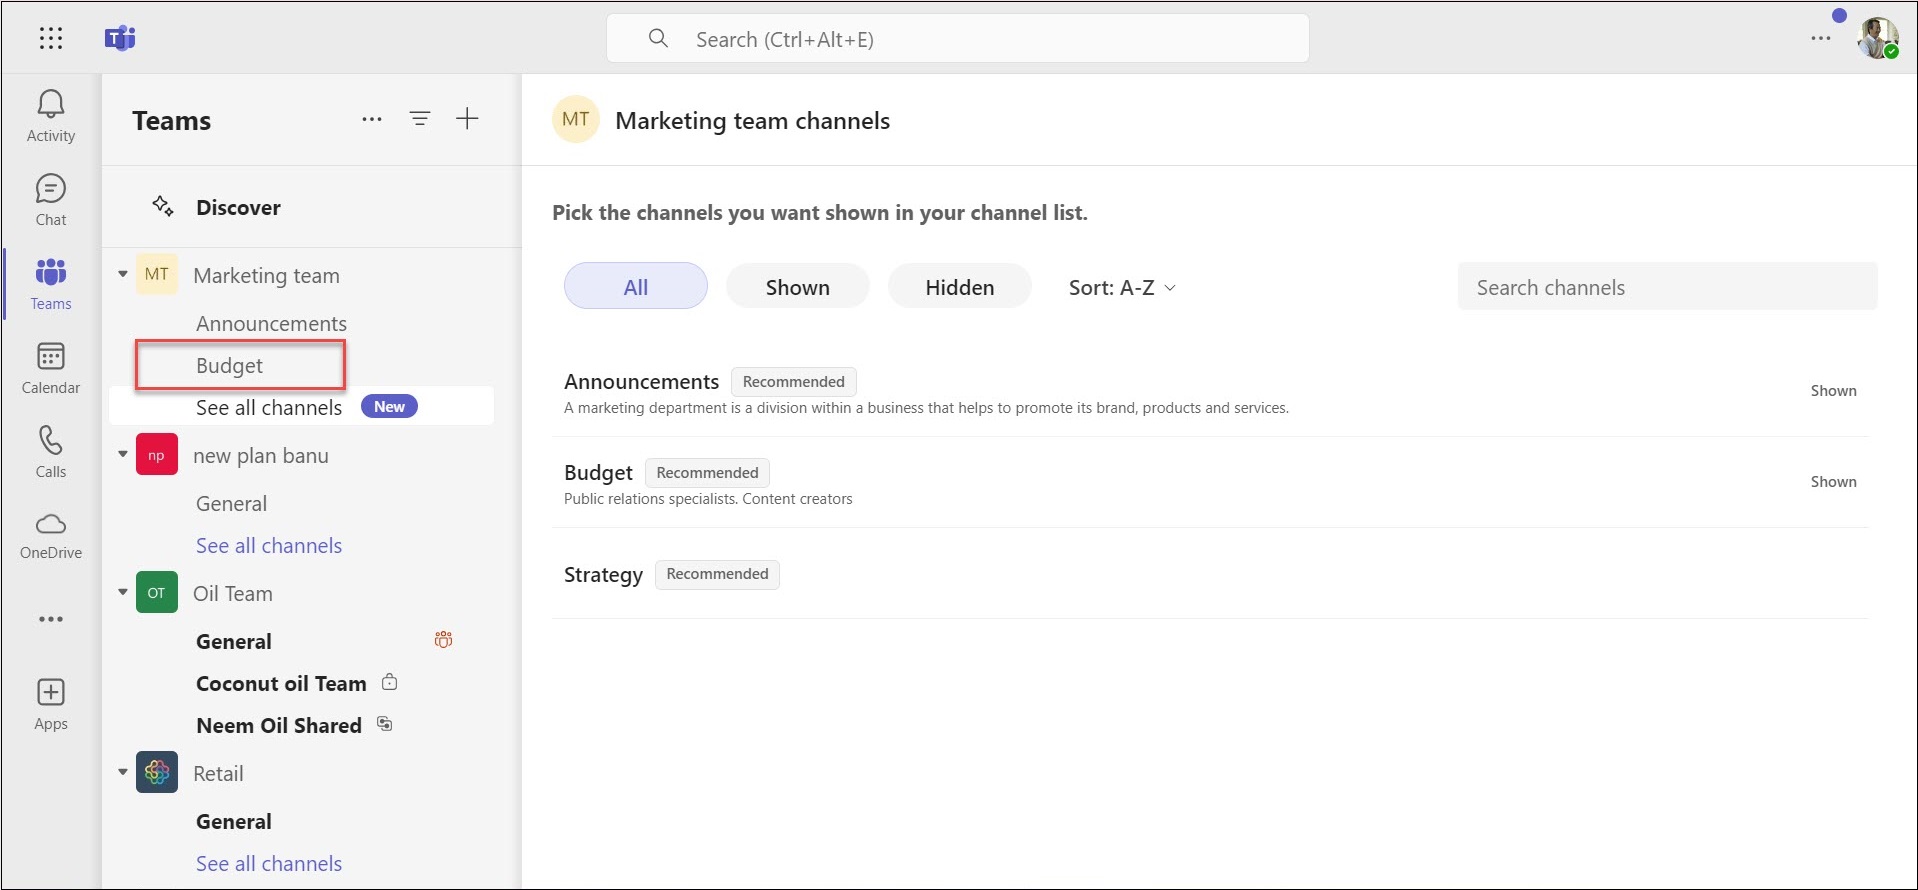Collapse the Oil Team channel list
This screenshot has width=1918, height=890.
123,592
